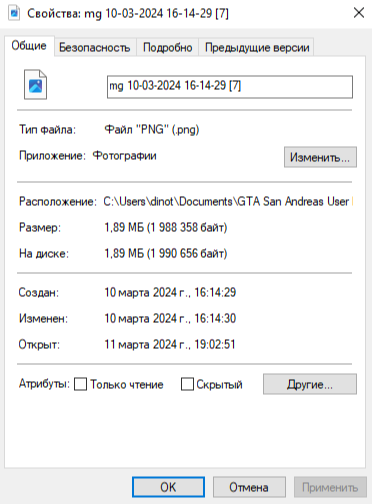Image resolution: width=372 pixels, height=504 pixels.
Task: Toggle the Скрытый attribute checkbox
Action: [187, 384]
